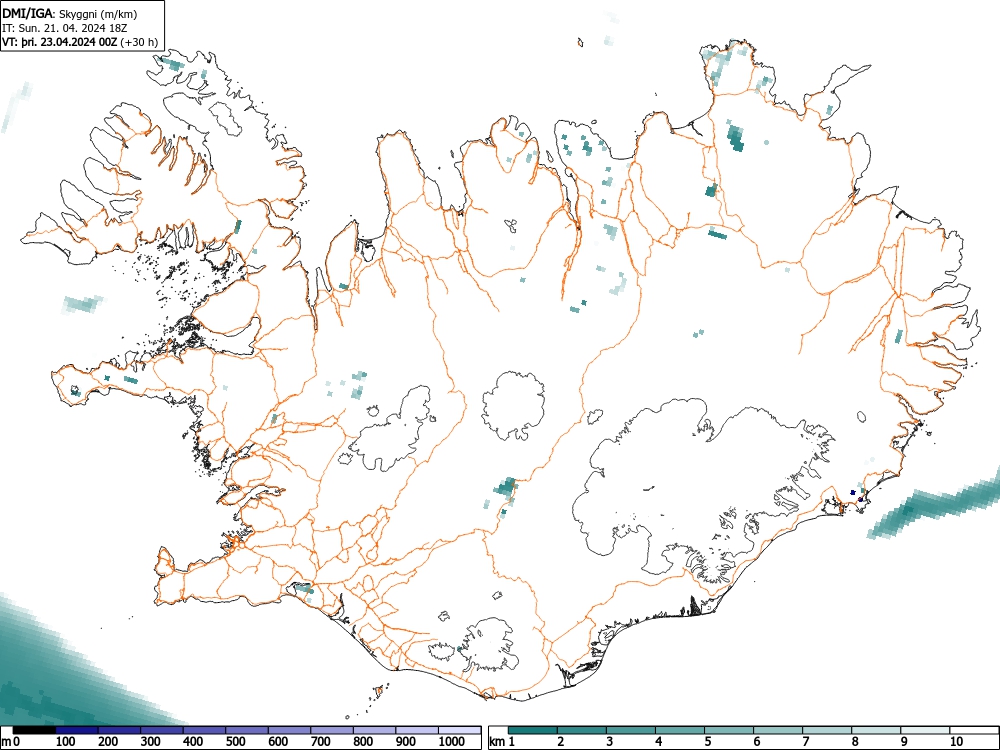Click the "(+30 h)" forecast offset text
The height and width of the screenshot is (750, 1000).
pos(139,42)
